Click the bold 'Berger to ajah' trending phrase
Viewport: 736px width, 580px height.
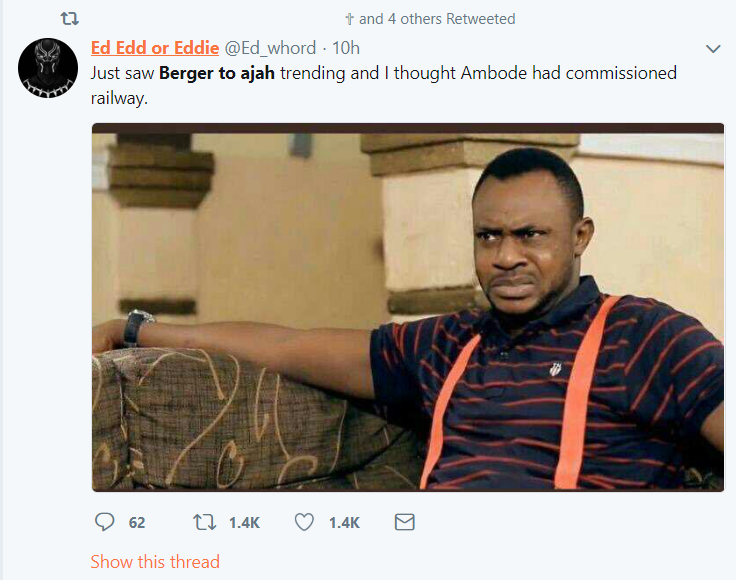click(x=217, y=73)
